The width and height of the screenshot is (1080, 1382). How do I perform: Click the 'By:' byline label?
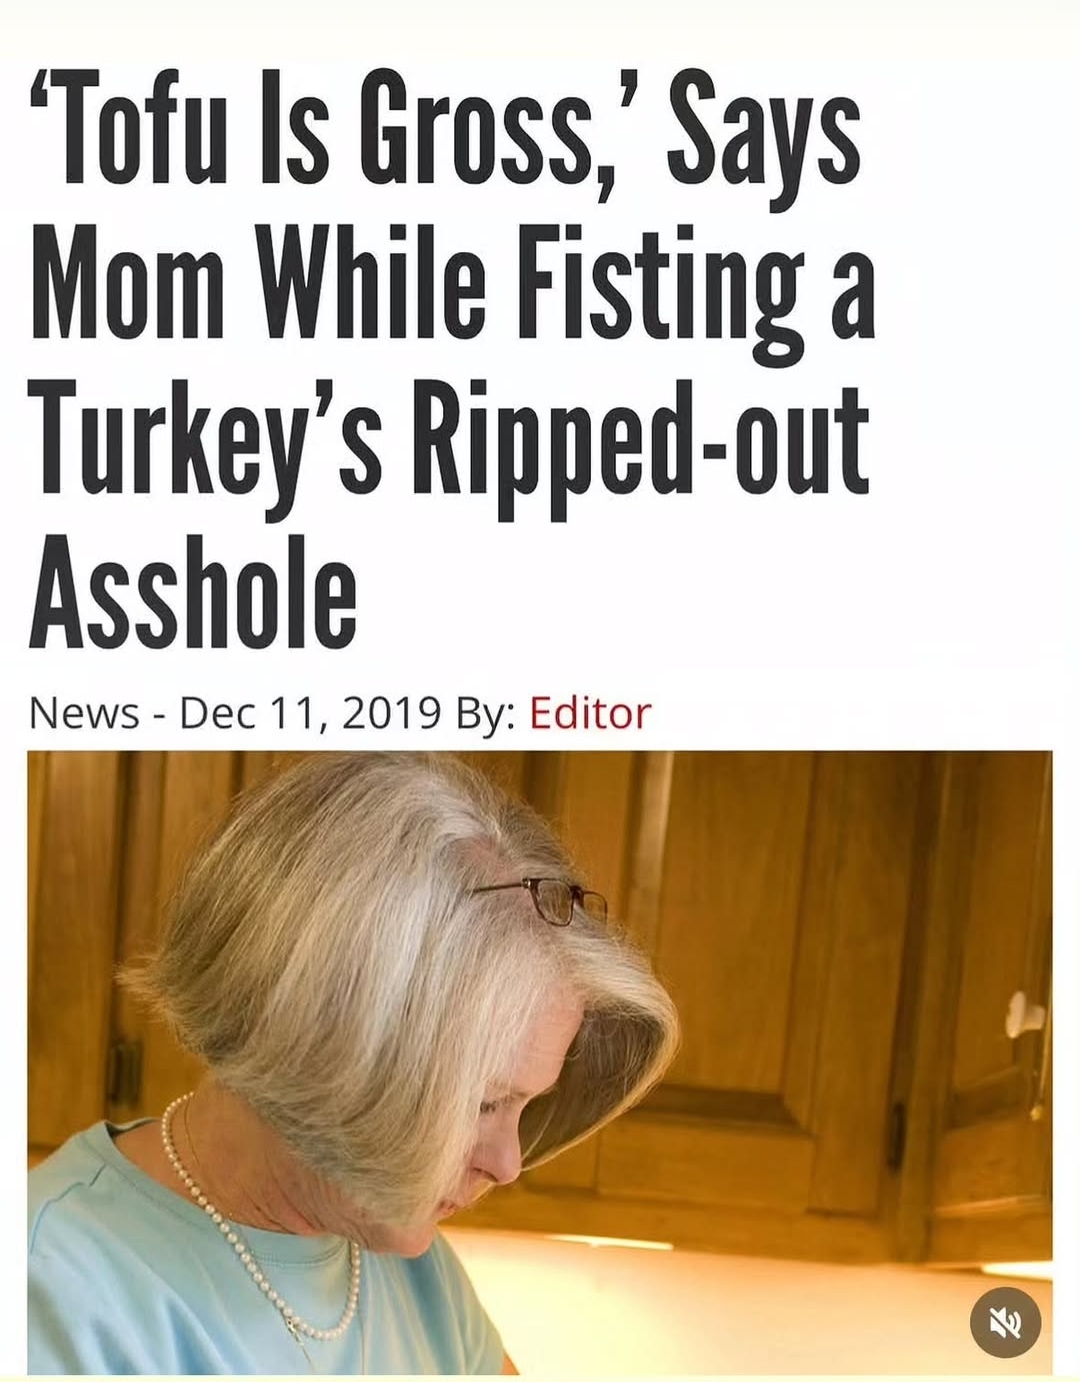[486, 714]
